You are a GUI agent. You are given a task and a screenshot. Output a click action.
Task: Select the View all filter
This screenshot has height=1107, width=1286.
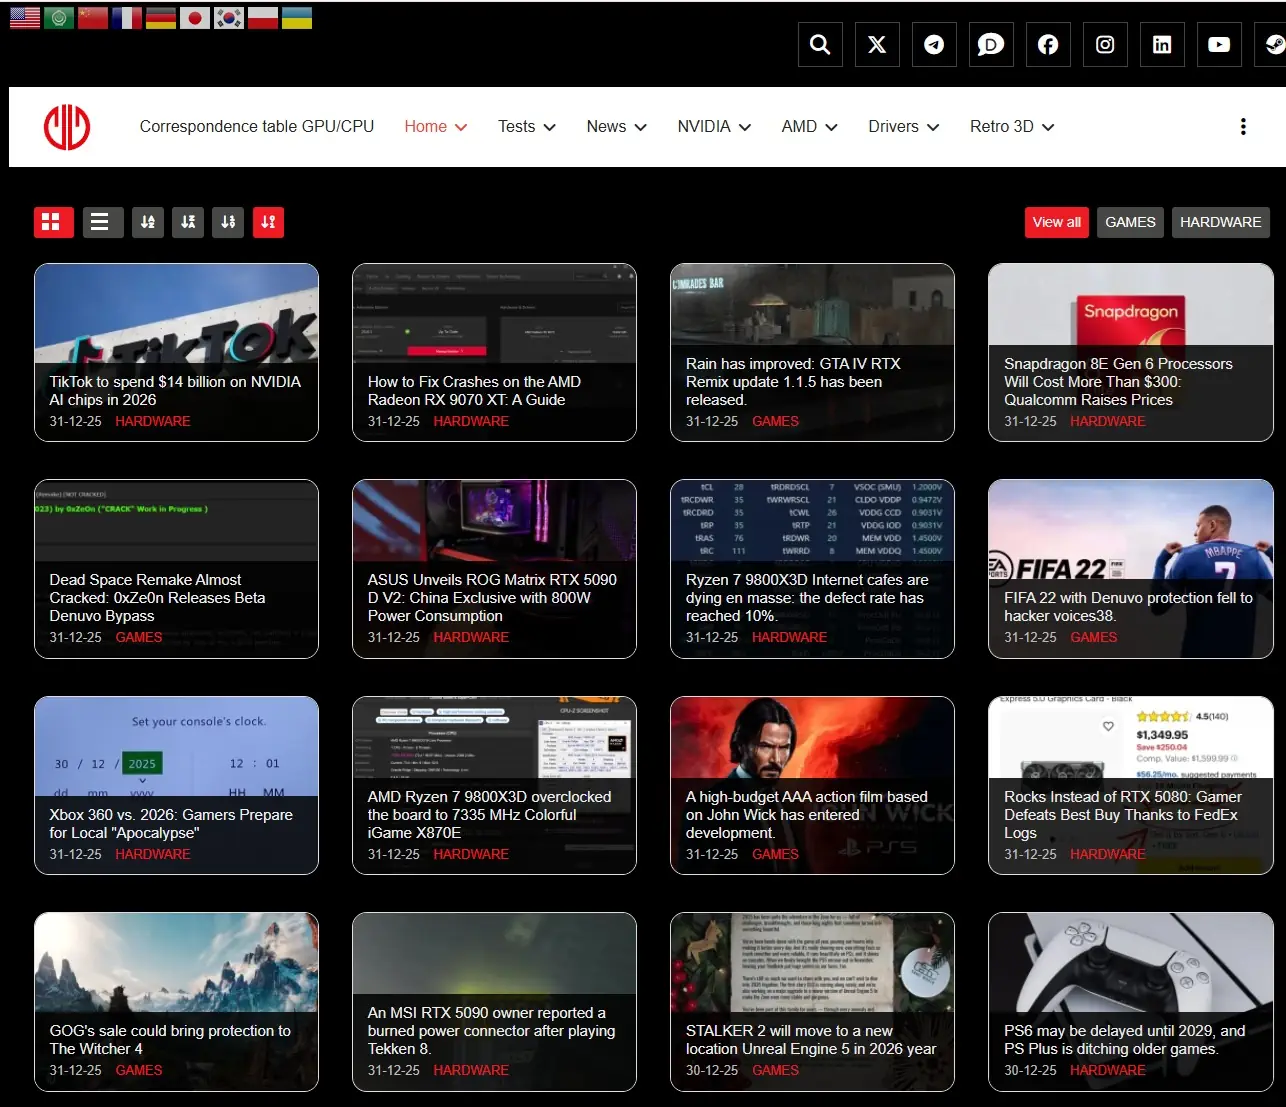(x=1057, y=222)
